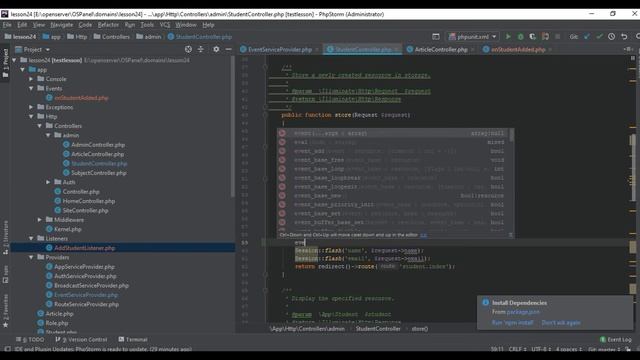Expand the Middleware folder
The height and width of the screenshot is (360, 640).
pos(40,220)
